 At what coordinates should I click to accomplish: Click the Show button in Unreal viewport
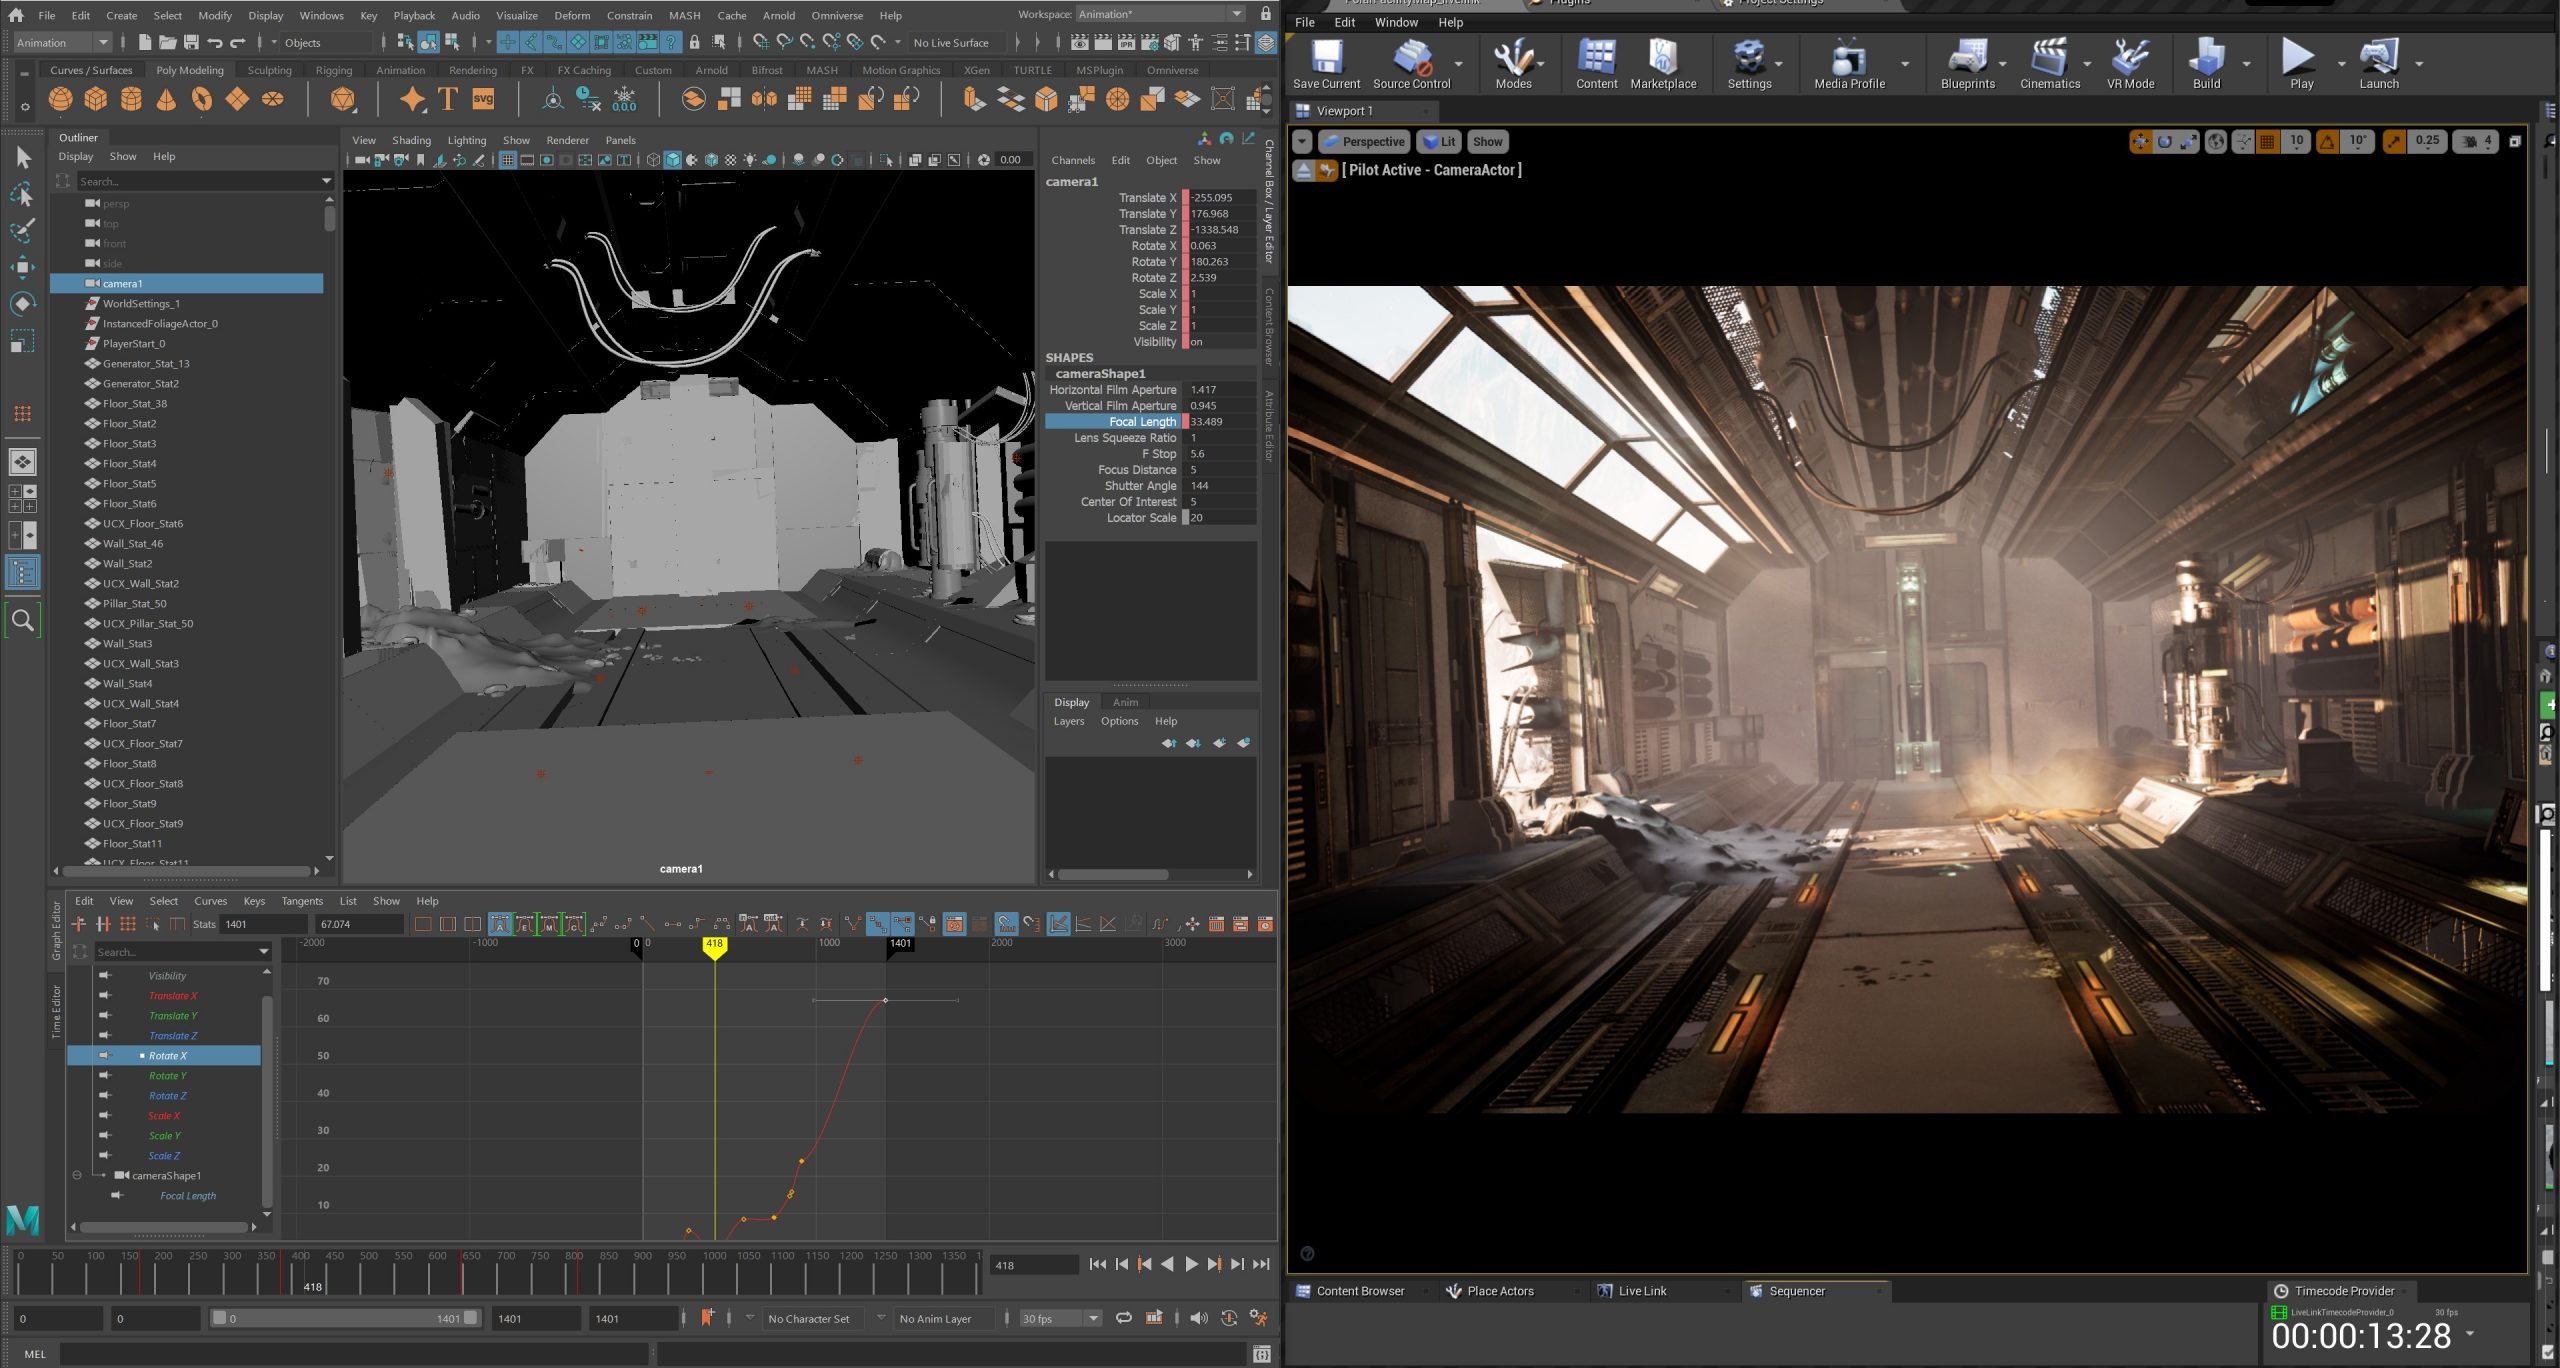pos(1487,142)
